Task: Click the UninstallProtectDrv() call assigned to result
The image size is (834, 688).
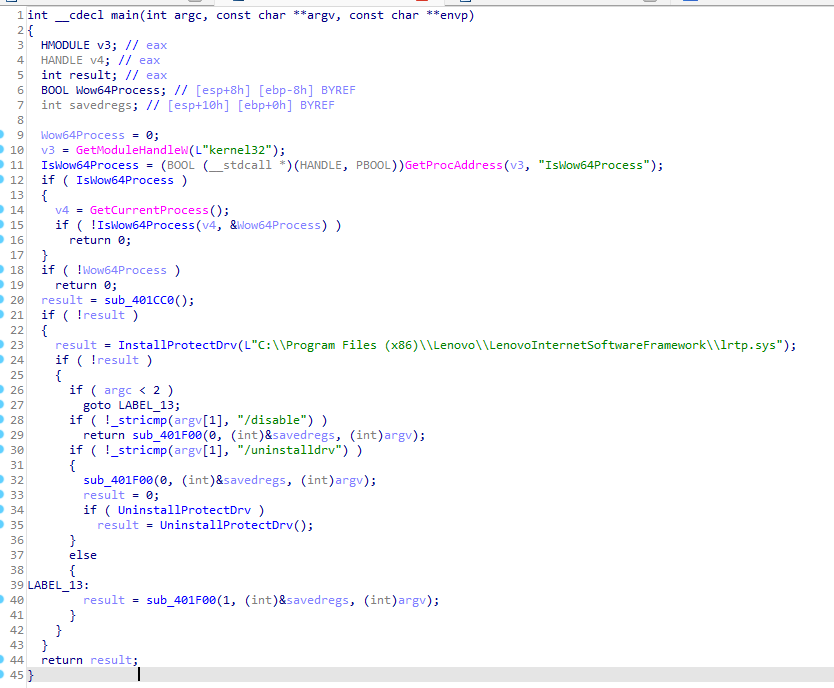Action: (x=236, y=525)
